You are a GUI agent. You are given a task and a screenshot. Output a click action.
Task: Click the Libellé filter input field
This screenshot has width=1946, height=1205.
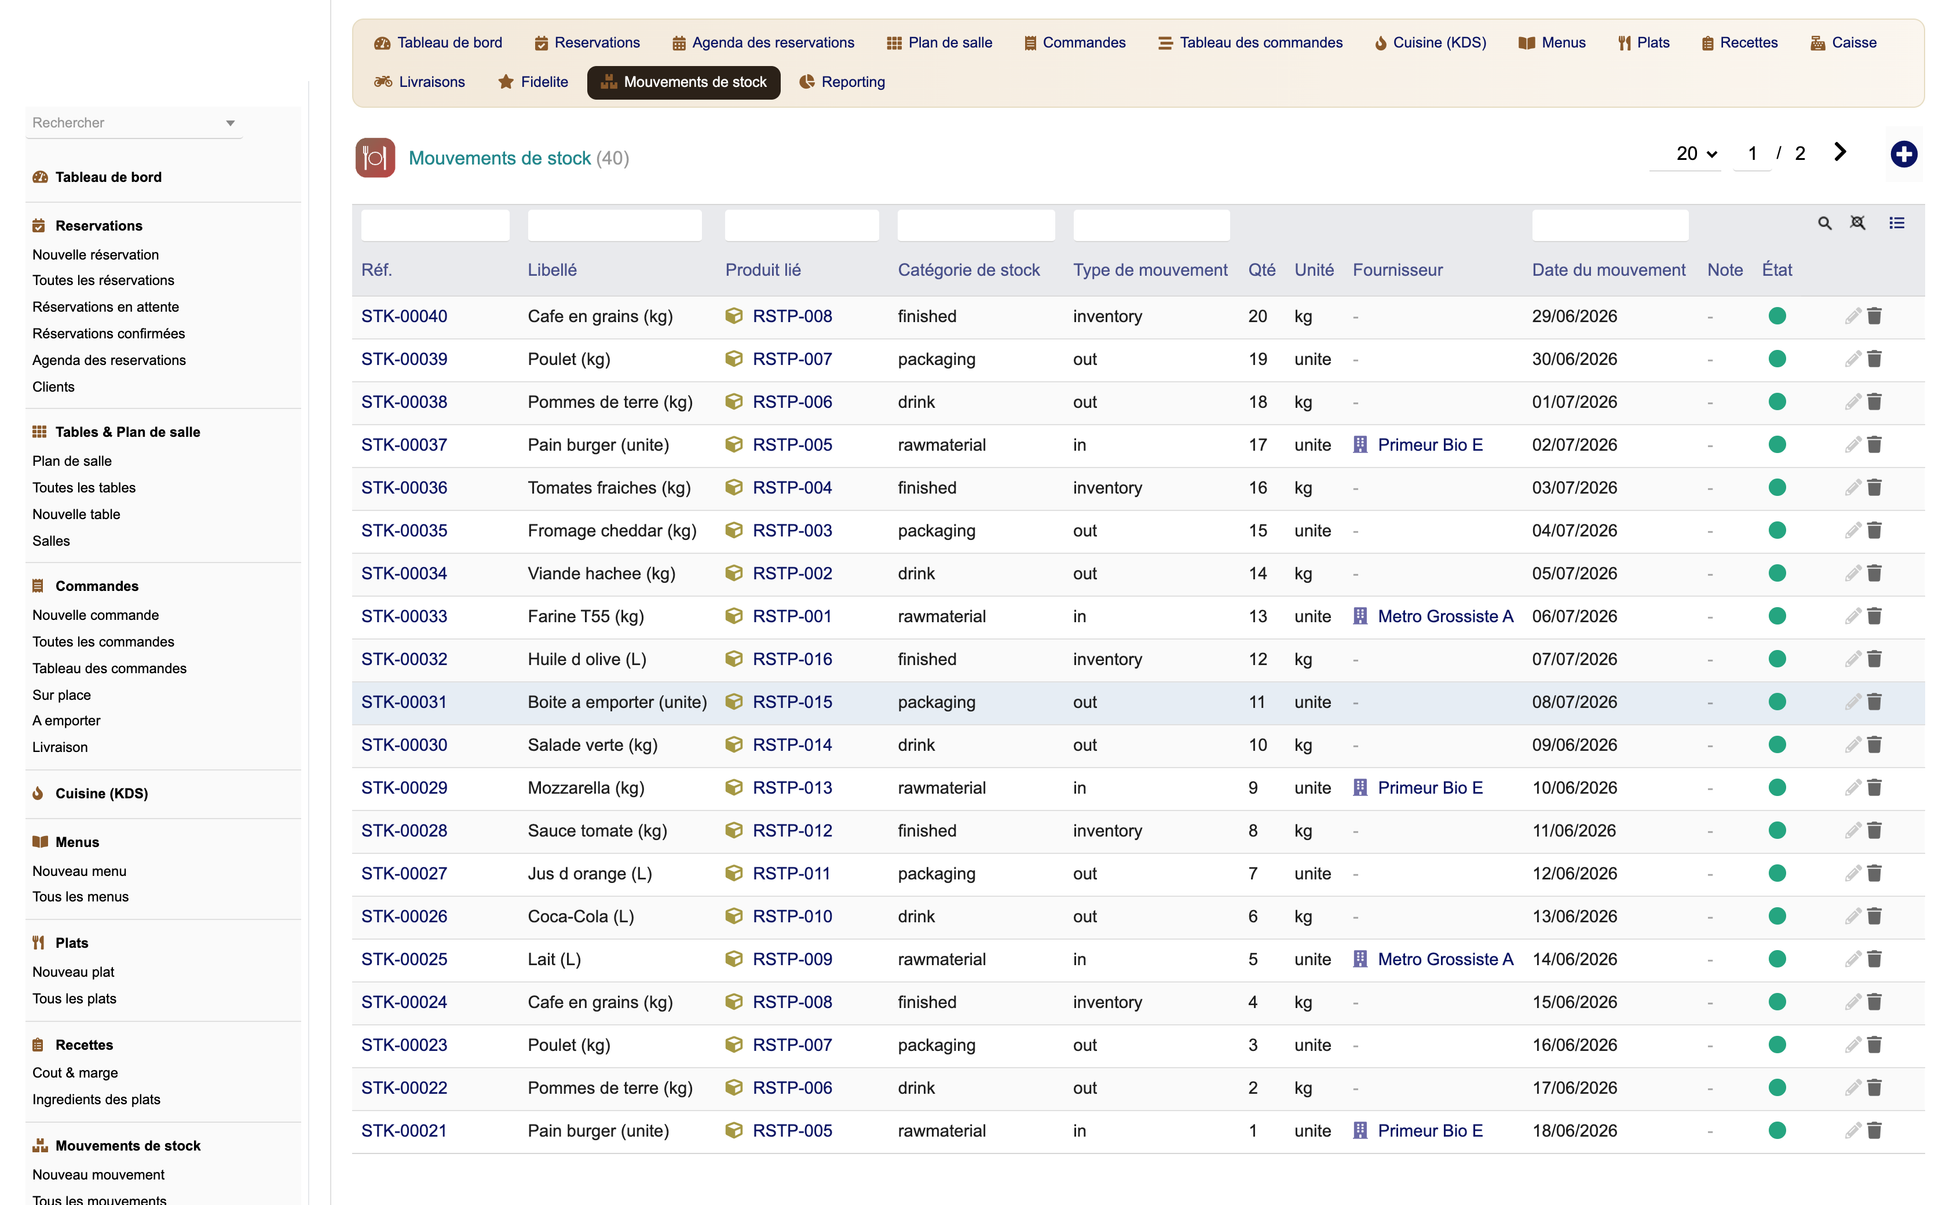[x=614, y=225]
